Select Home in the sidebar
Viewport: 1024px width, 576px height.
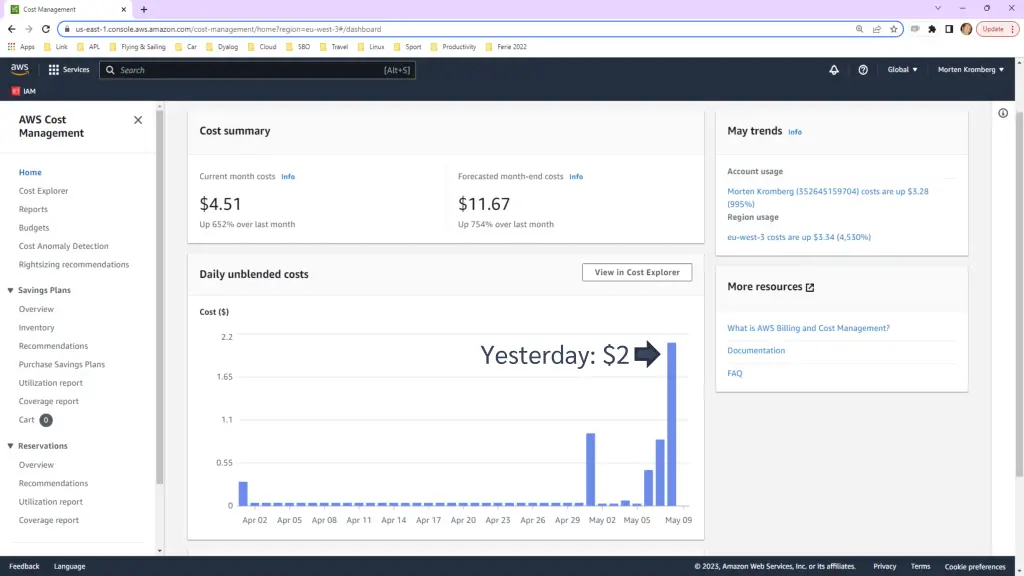point(30,172)
